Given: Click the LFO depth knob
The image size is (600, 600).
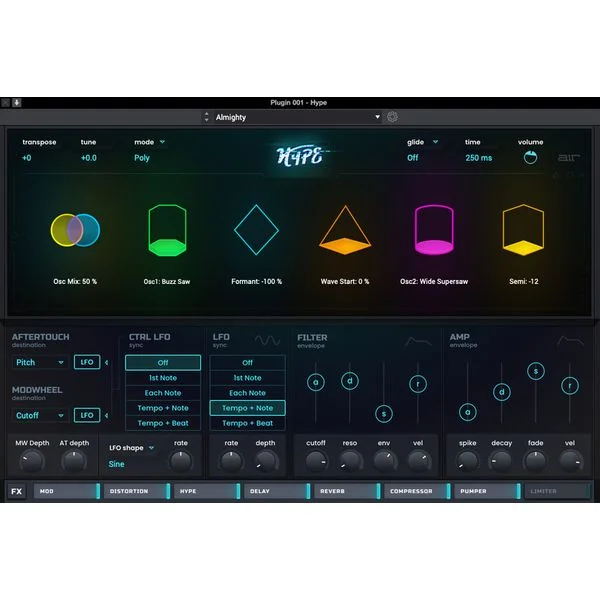Looking at the screenshot, I should (265, 461).
